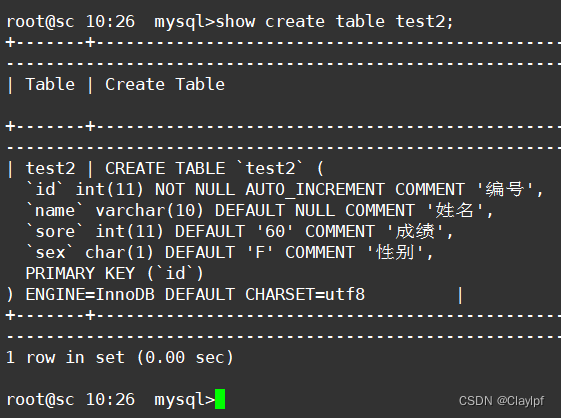This screenshot has width=561, height=418.
Task: Click the 'test2' table name cell in the result row
Action: click(x=50, y=169)
